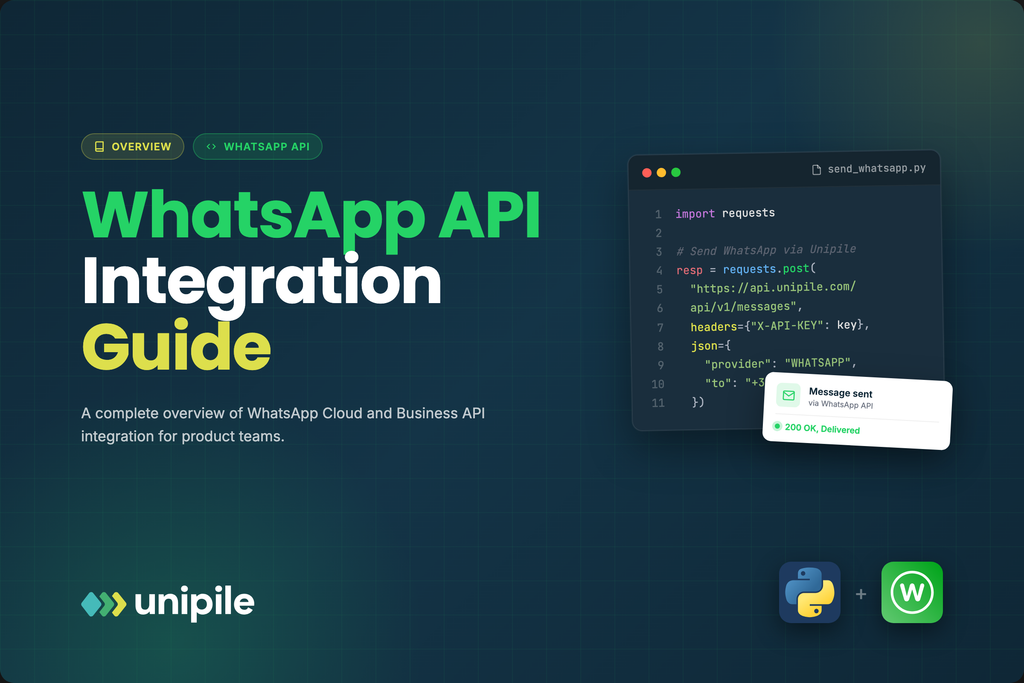Click the envelope icon in Message sent card
The width and height of the screenshot is (1024, 683).
pos(788,395)
